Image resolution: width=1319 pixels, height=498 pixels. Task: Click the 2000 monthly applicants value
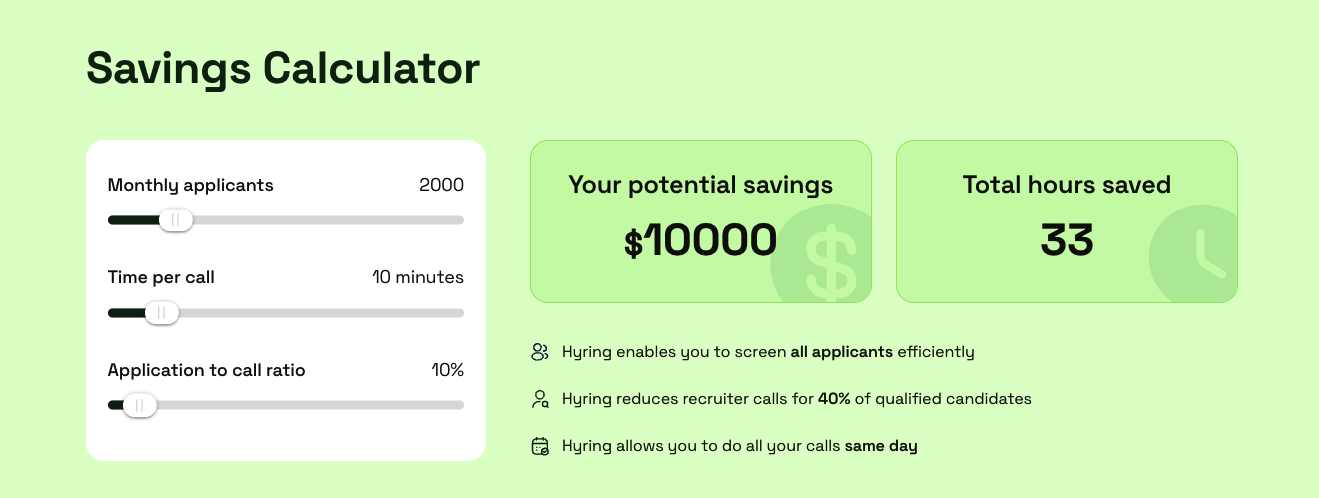click(x=441, y=185)
